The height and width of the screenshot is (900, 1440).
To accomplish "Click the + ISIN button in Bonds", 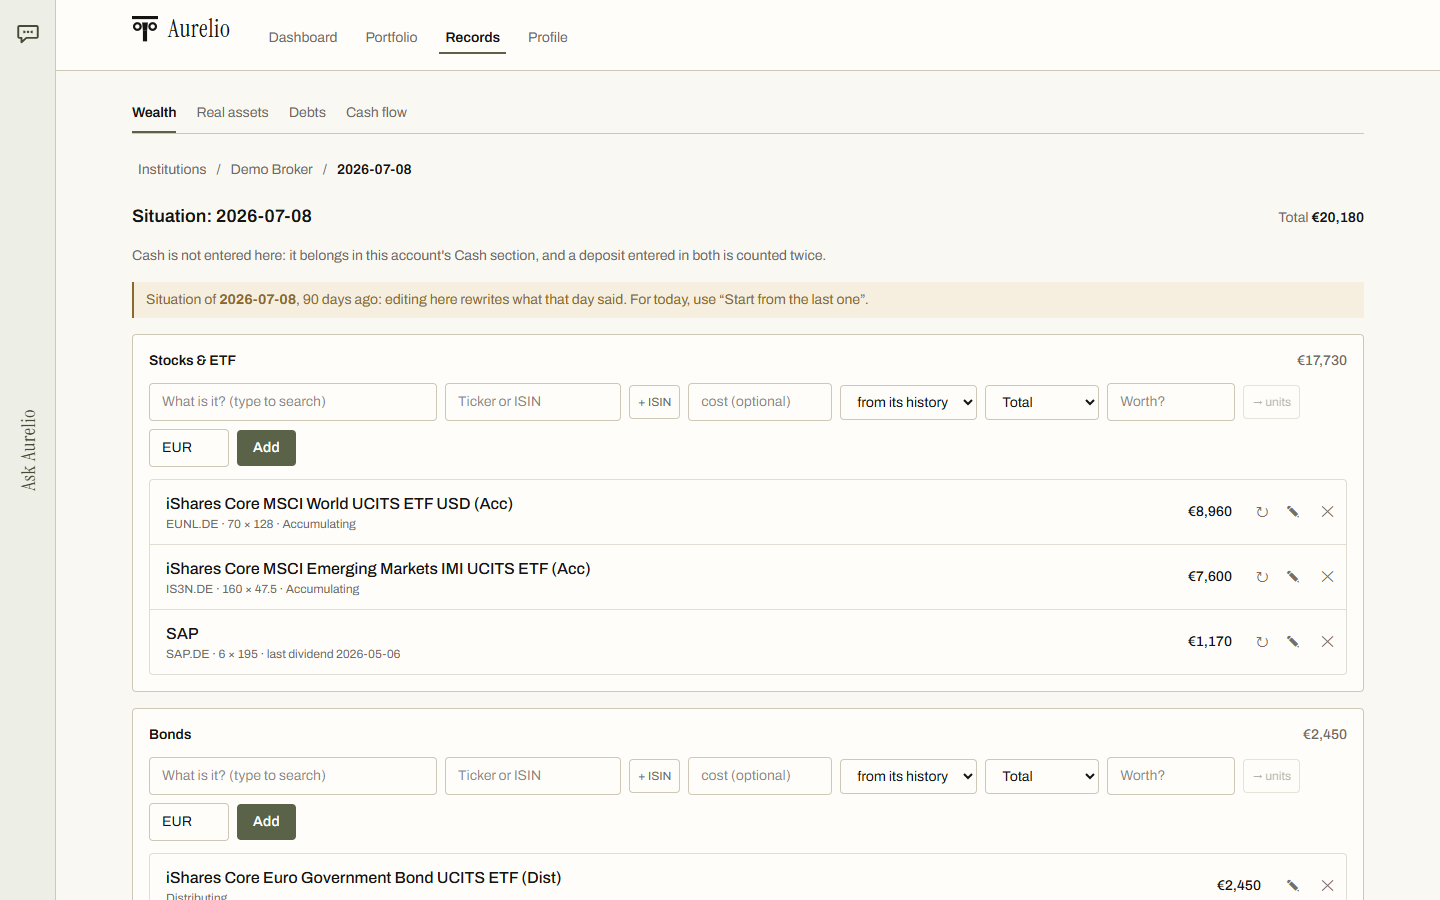I will tap(654, 776).
